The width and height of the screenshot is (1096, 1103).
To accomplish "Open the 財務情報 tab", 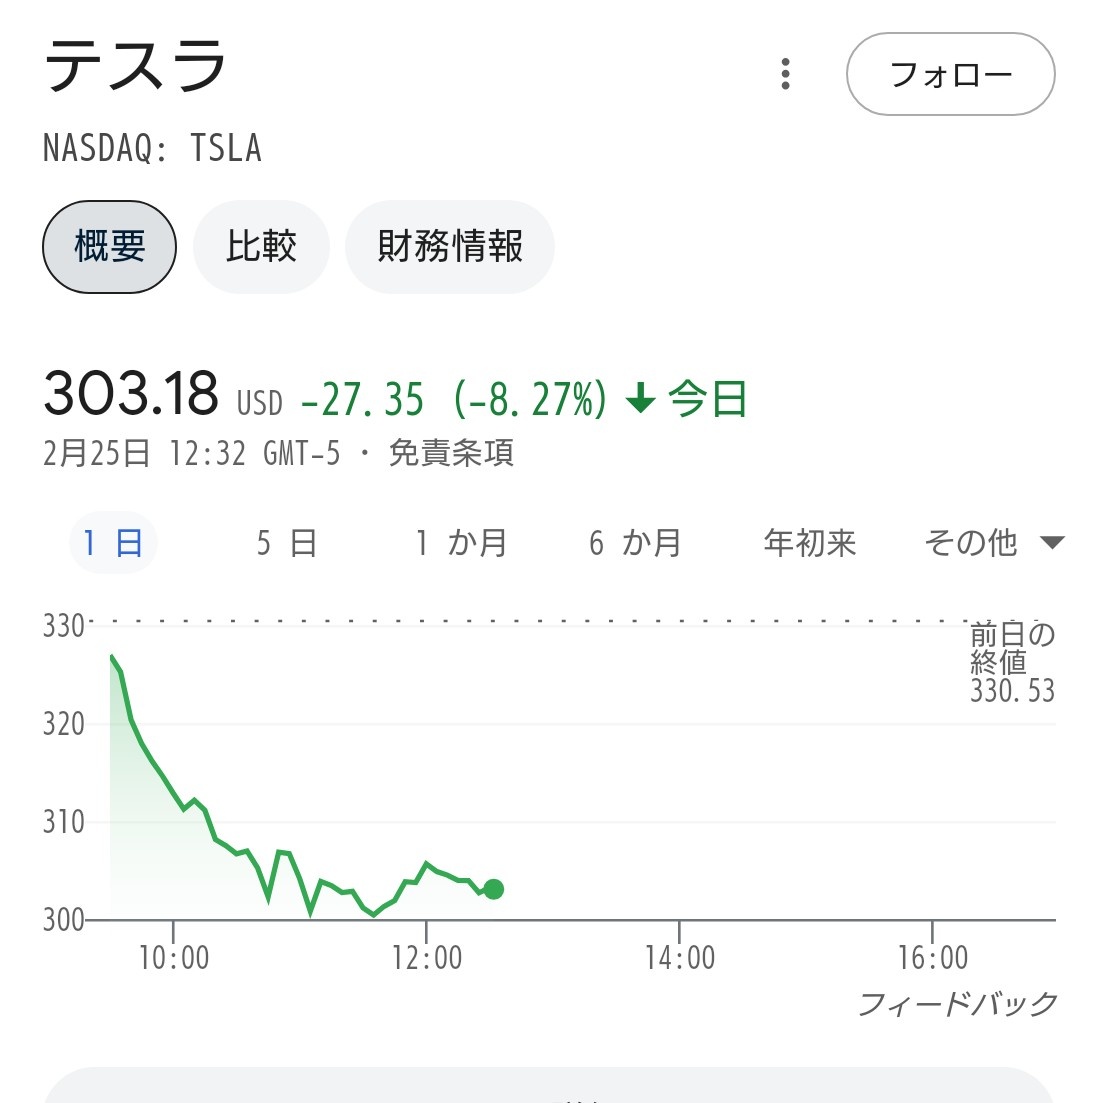I will 450,246.
